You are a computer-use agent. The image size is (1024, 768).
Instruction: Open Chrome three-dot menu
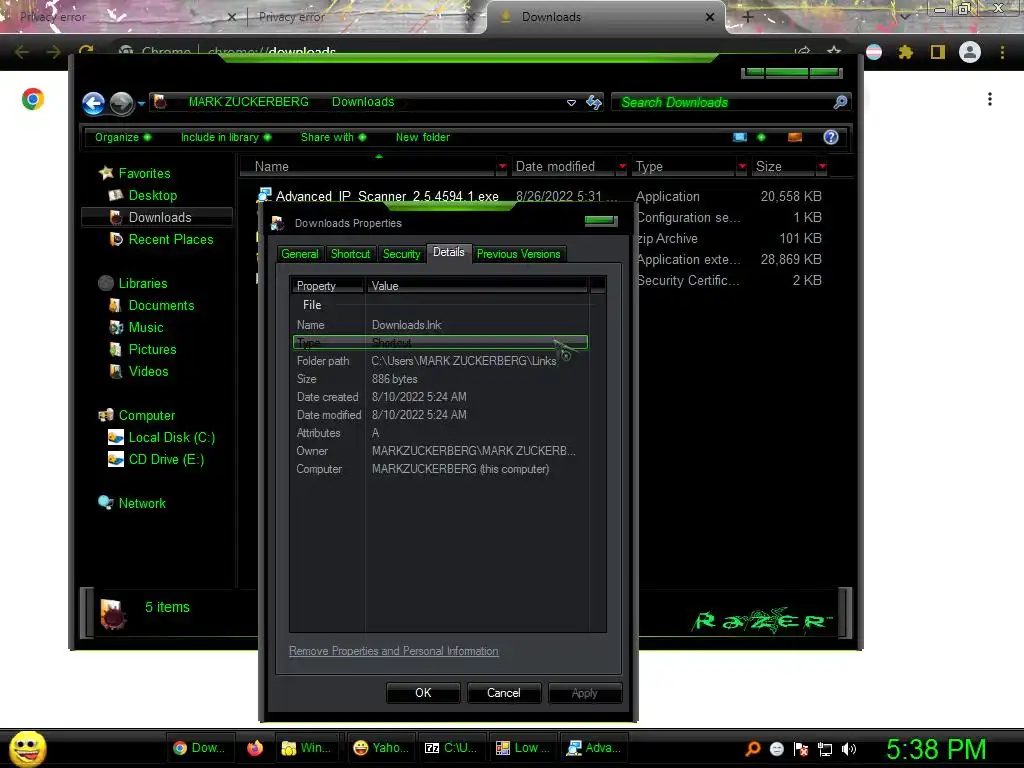click(x=1002, y=52)
